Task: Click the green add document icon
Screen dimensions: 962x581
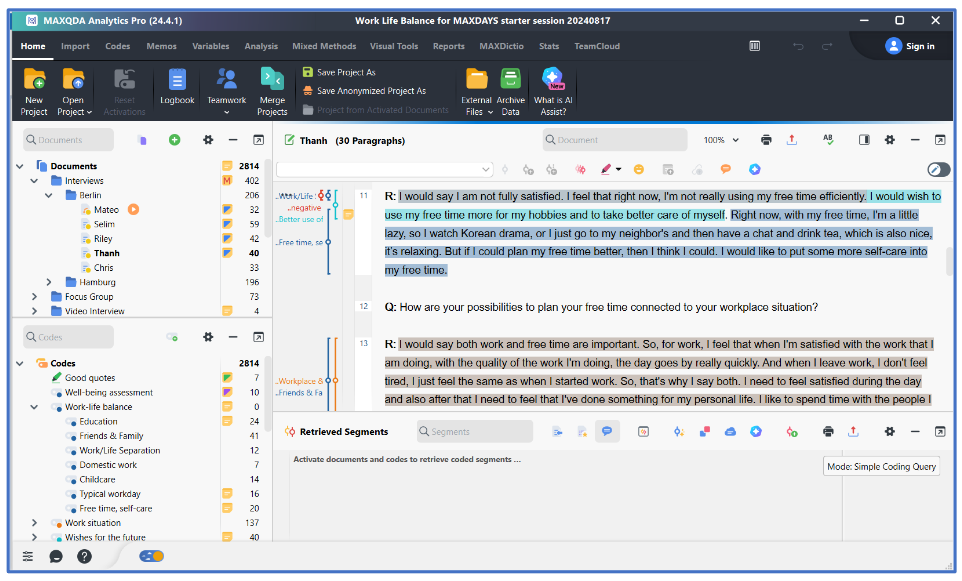Action: [x=174, y=140]
